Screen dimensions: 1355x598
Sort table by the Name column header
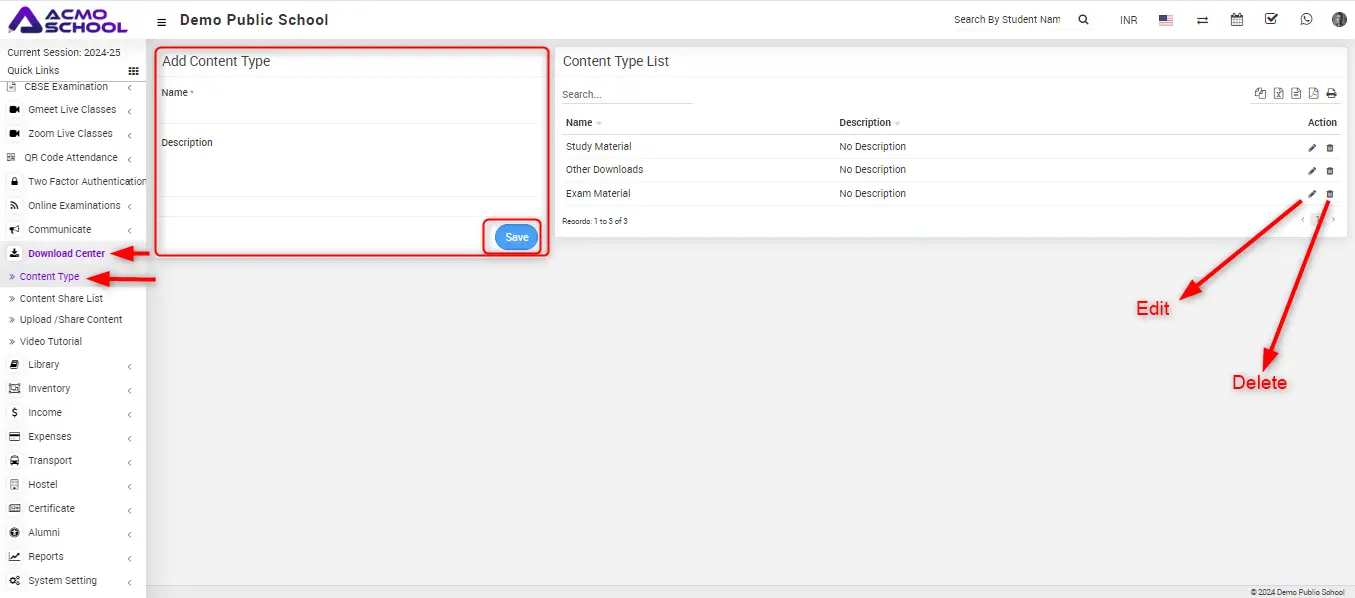pos(579,123)
